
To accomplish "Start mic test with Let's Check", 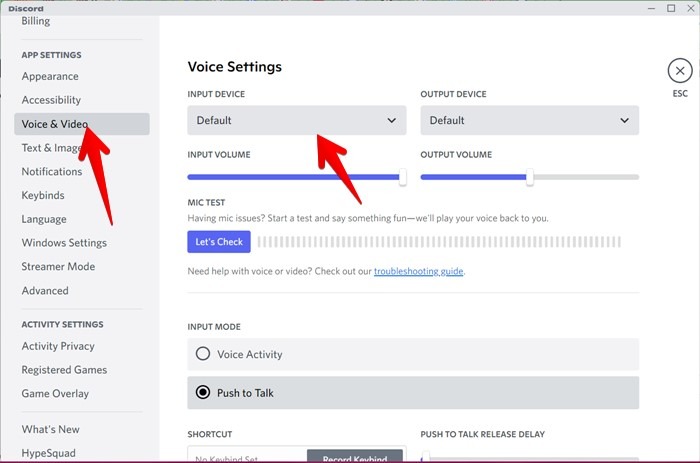I will (x=219, y=242).
